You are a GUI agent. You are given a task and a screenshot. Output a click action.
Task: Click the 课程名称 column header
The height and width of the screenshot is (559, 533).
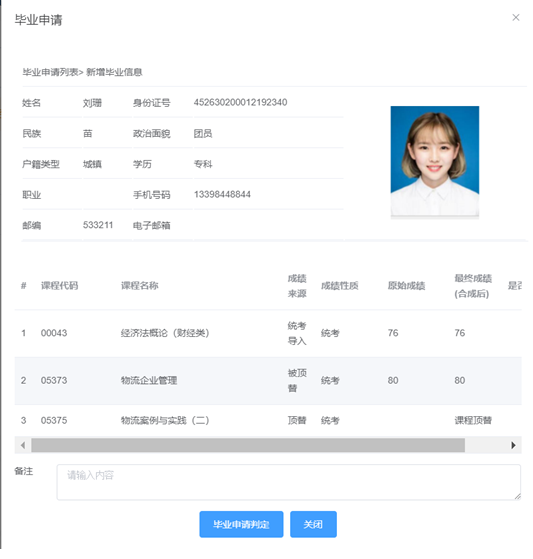pos(139,286)
